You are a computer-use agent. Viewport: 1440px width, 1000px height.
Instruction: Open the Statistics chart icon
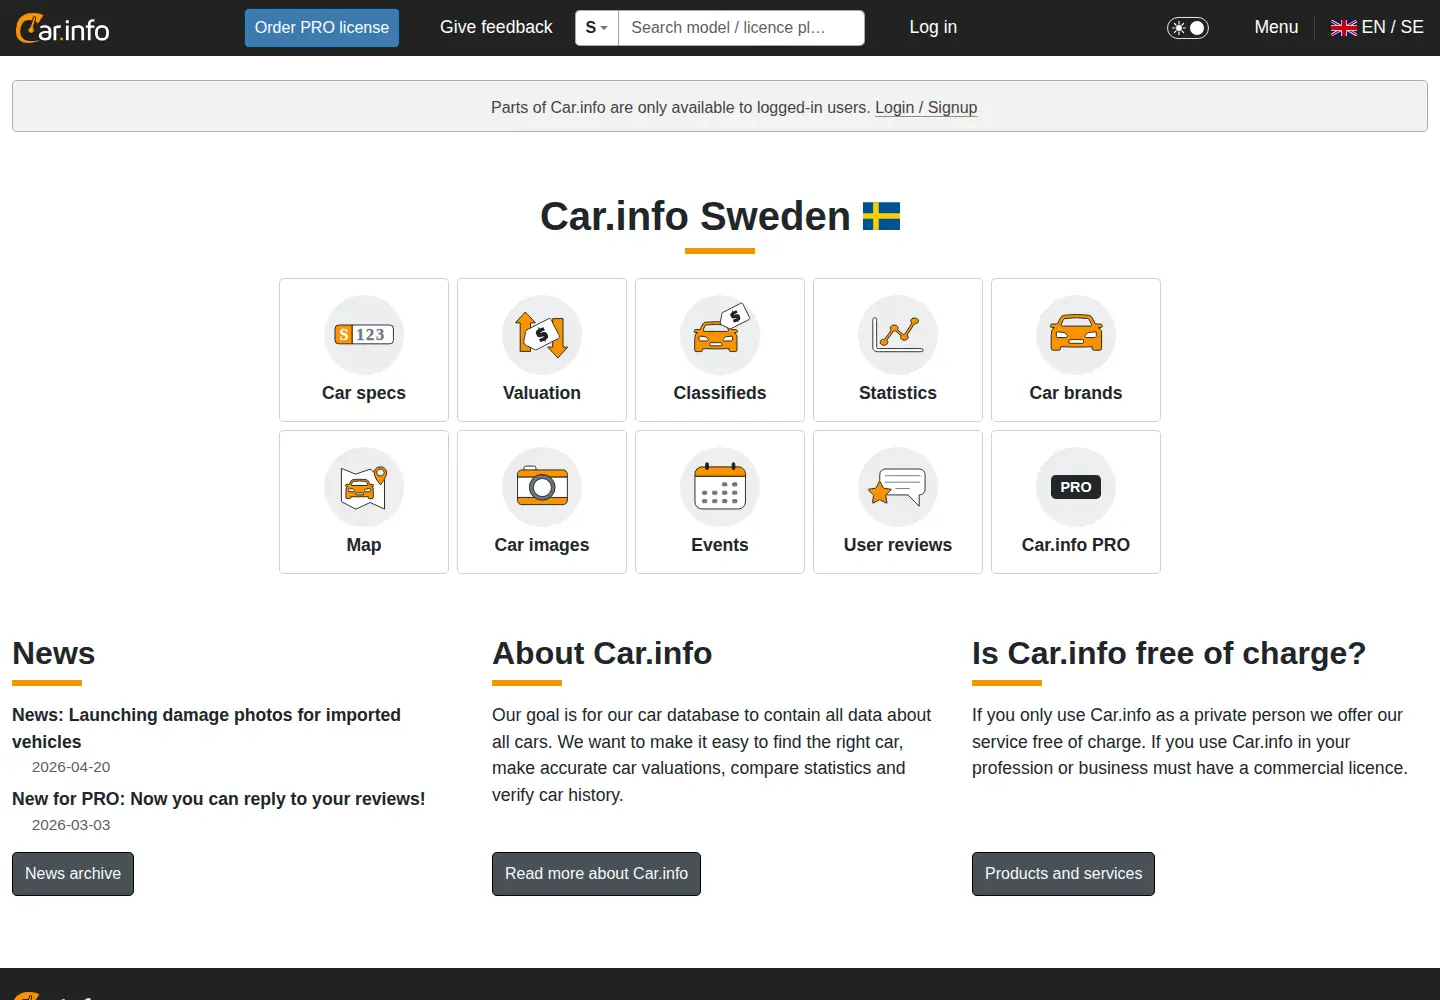coord(898,335)
